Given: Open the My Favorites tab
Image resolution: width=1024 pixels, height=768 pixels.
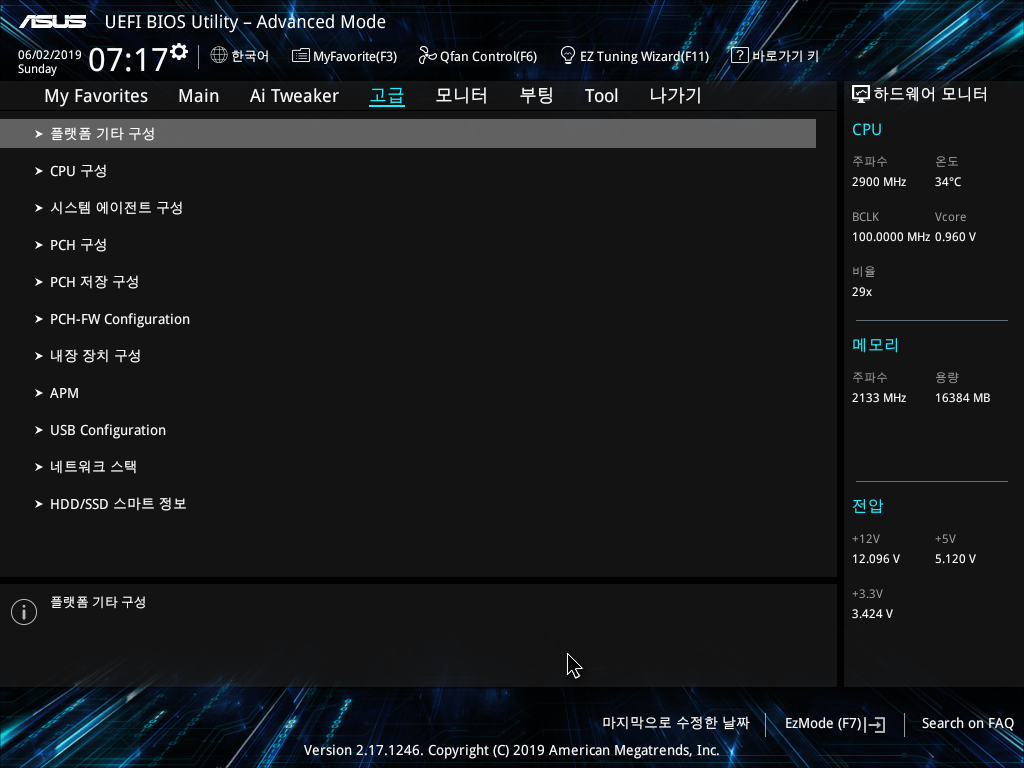Looking at the screenshot, I should pyautogui.click(x=96, y=96).
